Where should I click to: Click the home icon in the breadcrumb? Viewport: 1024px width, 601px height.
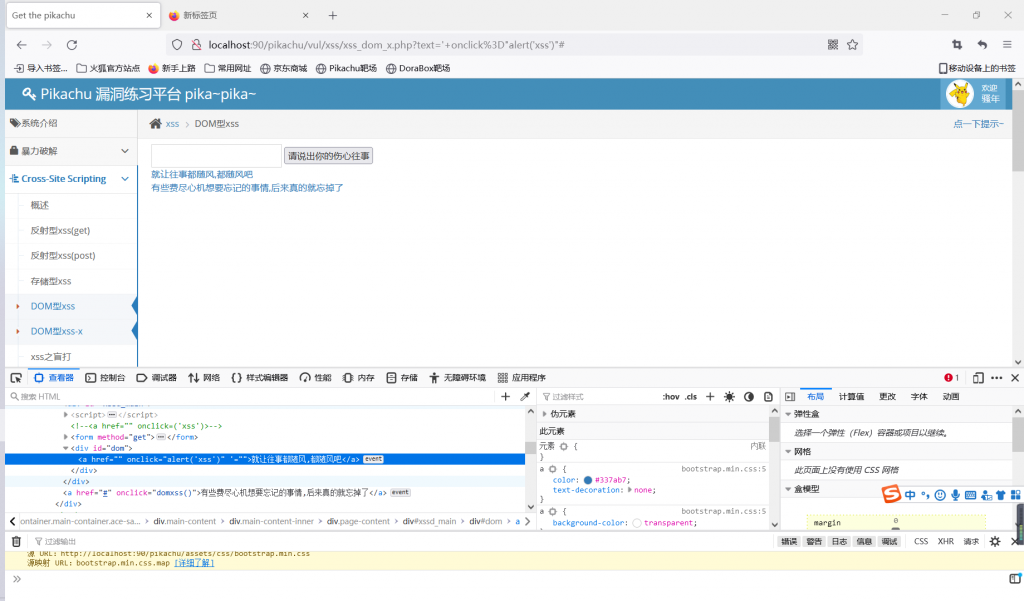click(155, 124)
